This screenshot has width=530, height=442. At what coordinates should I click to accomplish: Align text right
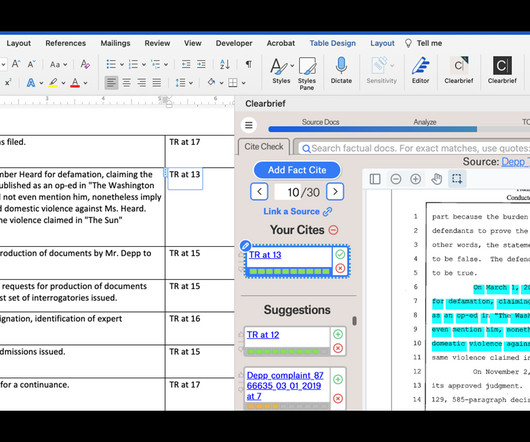coord(142,82)
